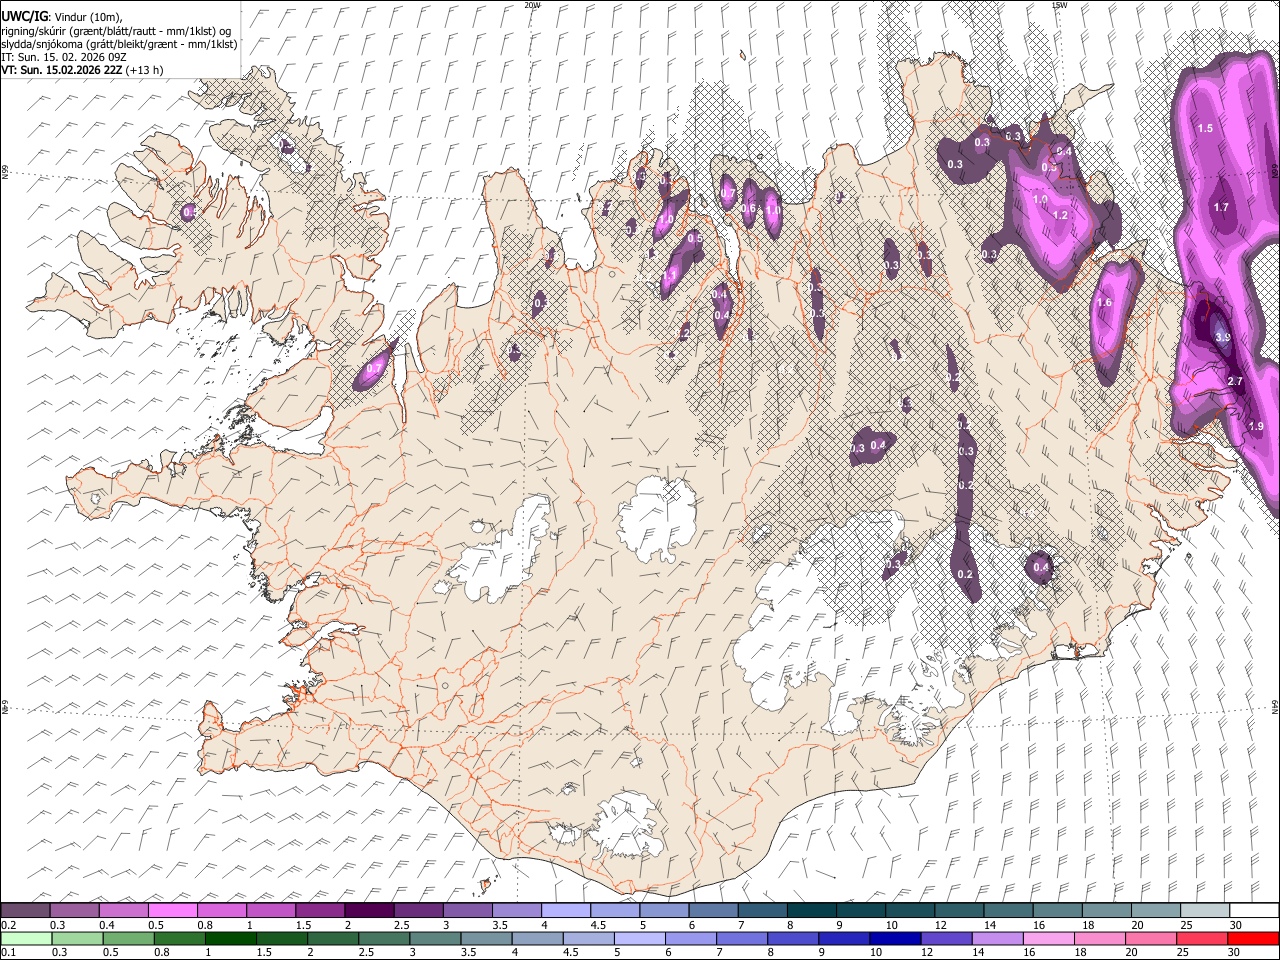Click the 1.9 snowfall value label
This screenshot has height=960, width=1280.
(x=1256, y=426)
